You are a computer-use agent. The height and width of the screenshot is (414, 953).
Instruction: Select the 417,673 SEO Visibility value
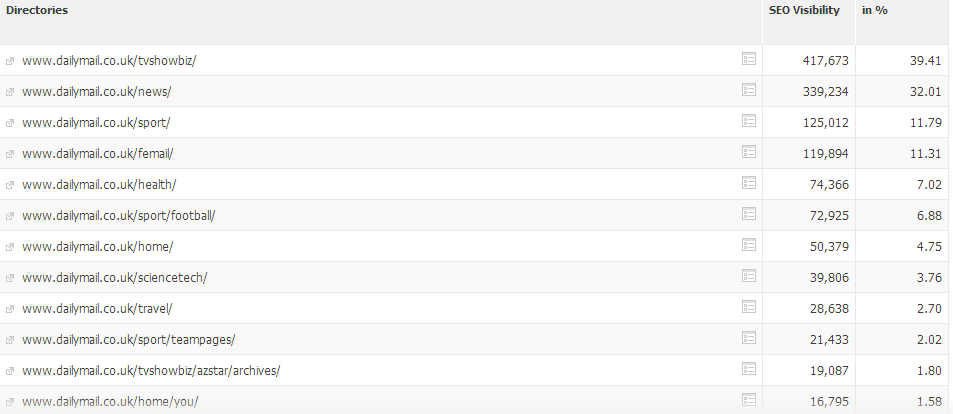tap(825, 61)
